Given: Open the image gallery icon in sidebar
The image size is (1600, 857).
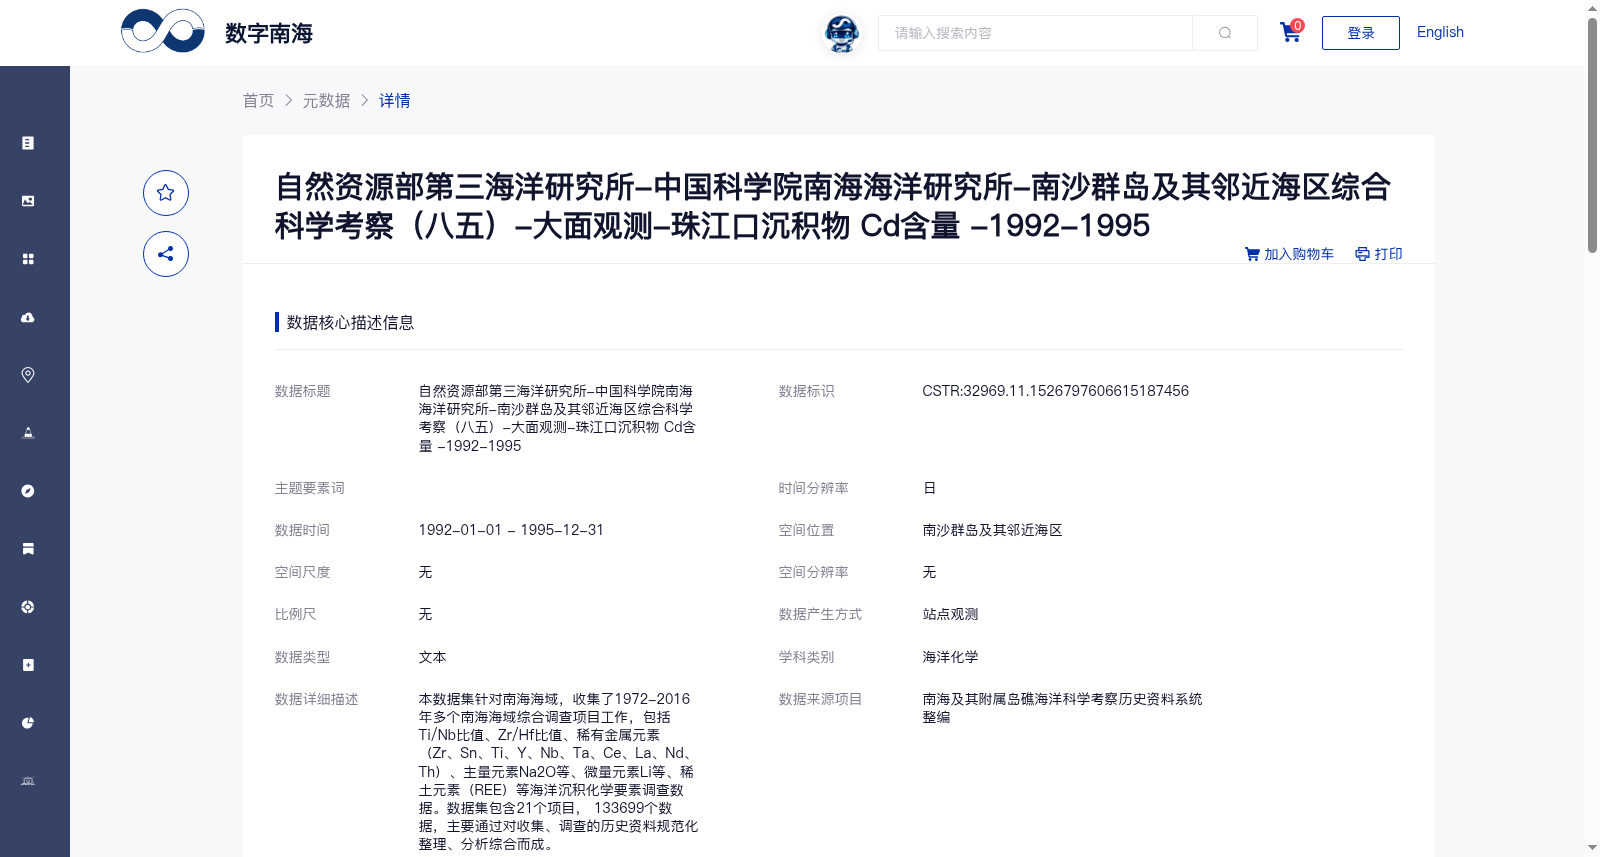Looking at the screenshot, I should pyautogui.click(x=28, y=201).
